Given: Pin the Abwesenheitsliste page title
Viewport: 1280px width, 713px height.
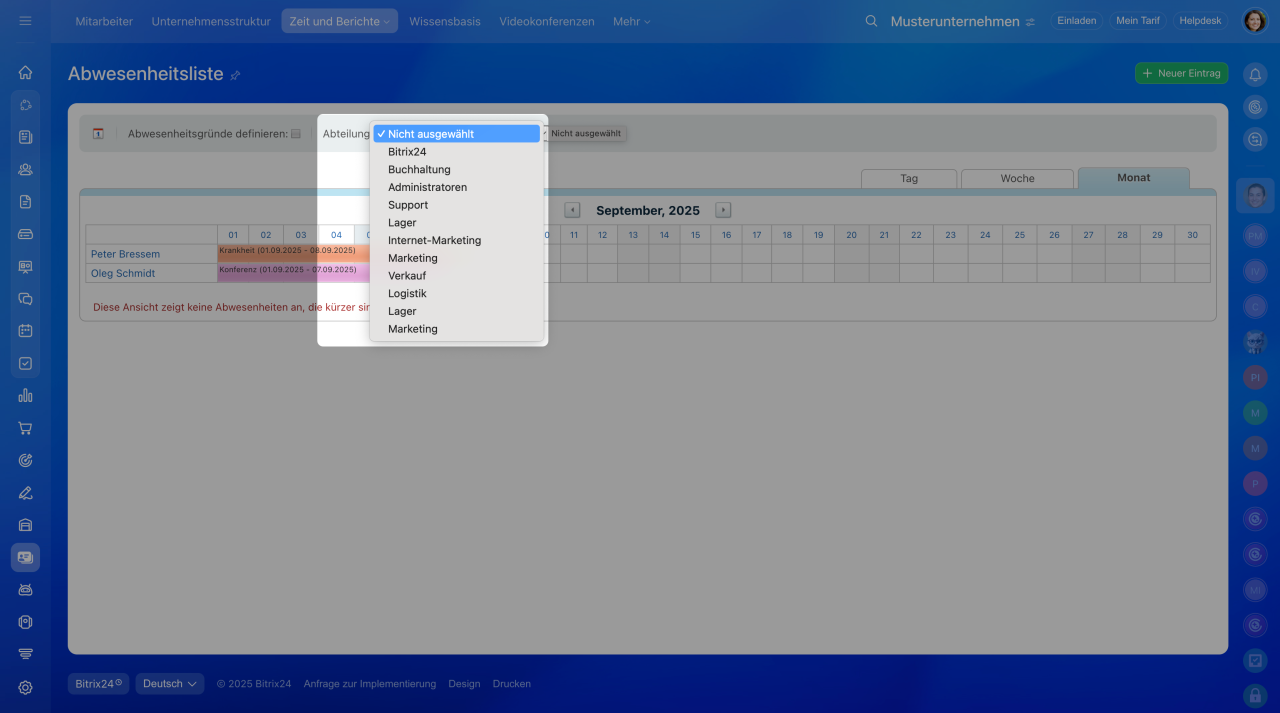Looking at the screenshot, I should pyautogui.click(x=235, y=75).
